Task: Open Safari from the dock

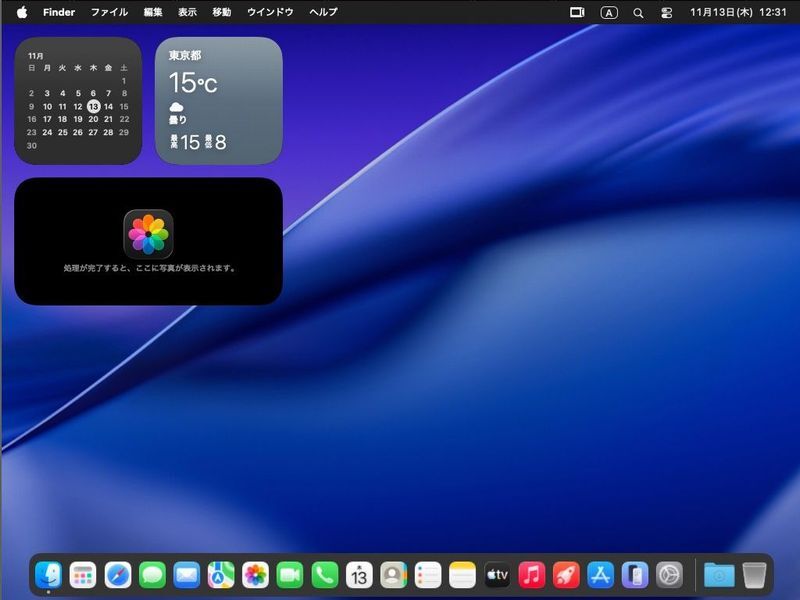Action: (118, 575)
